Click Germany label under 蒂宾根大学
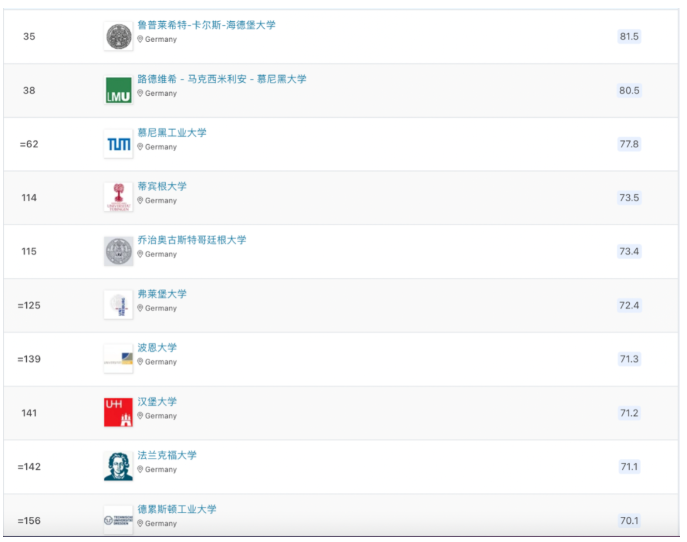The height and width of the screenshot is (542, 687). point(161,201)
